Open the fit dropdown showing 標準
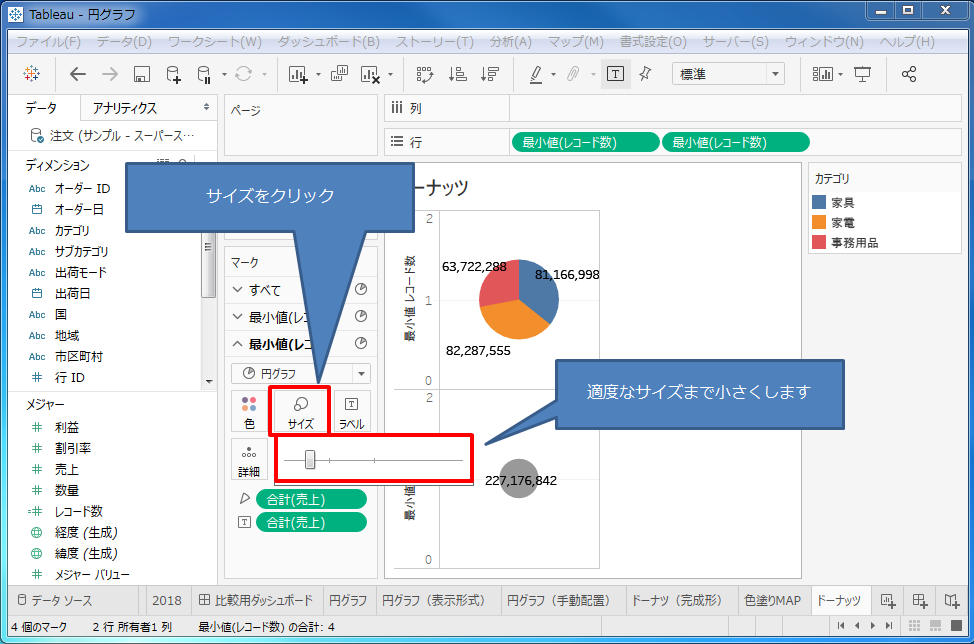This screenshot has width=974, height=644. tap(774, 74)
